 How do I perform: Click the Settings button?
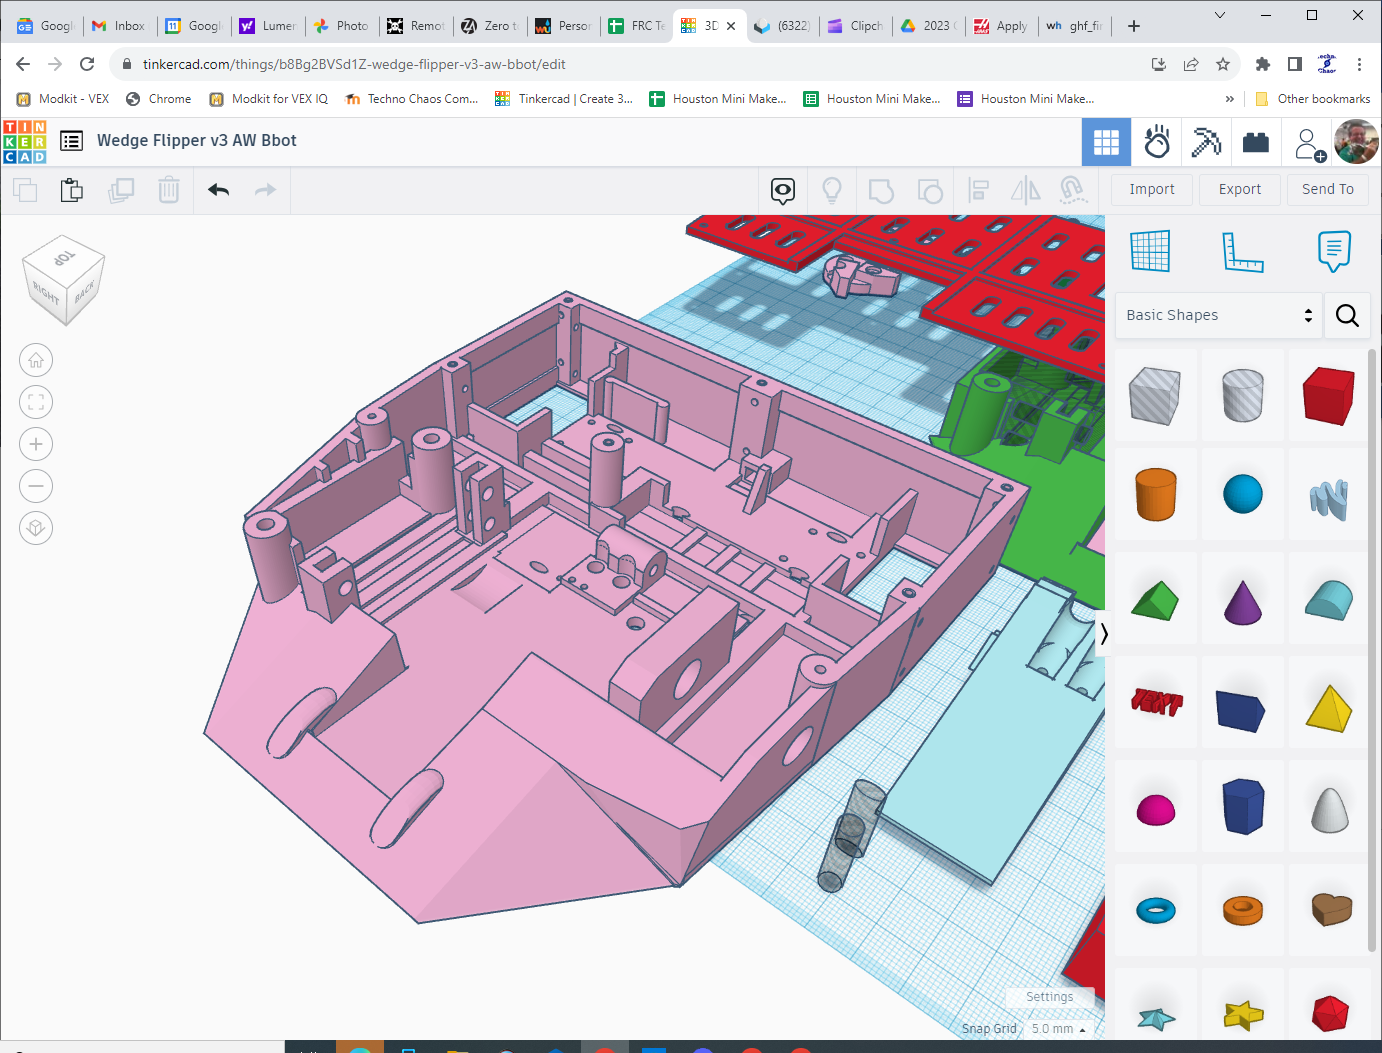pos(1049,997)
